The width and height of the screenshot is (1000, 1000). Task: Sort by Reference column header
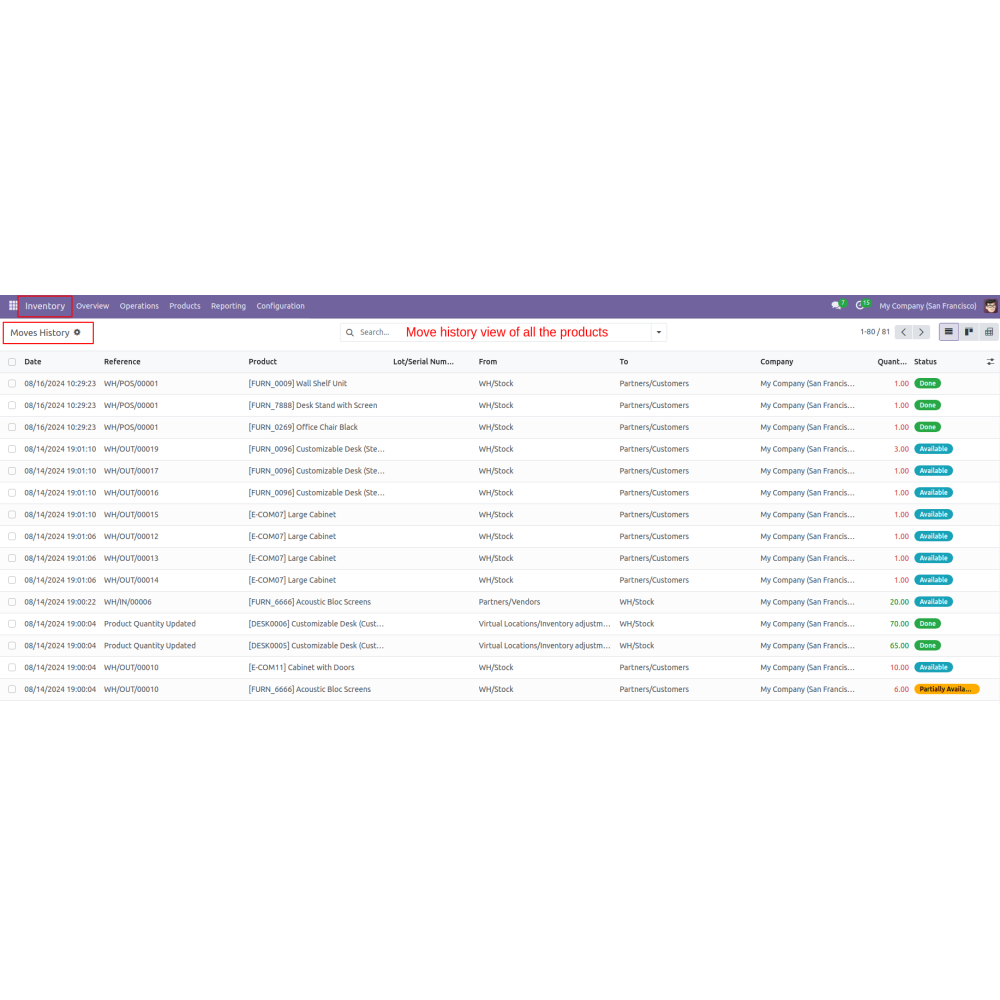coord(122,362)
